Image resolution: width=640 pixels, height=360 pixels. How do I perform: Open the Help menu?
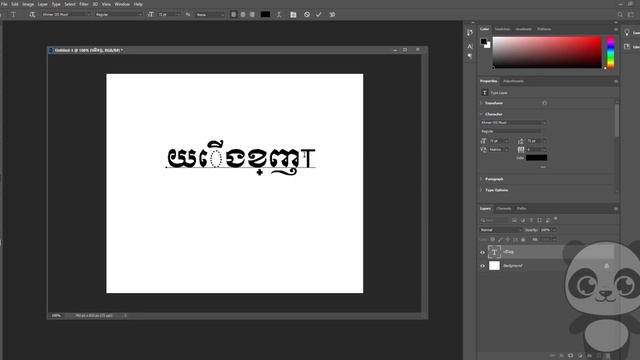[138, 4]
